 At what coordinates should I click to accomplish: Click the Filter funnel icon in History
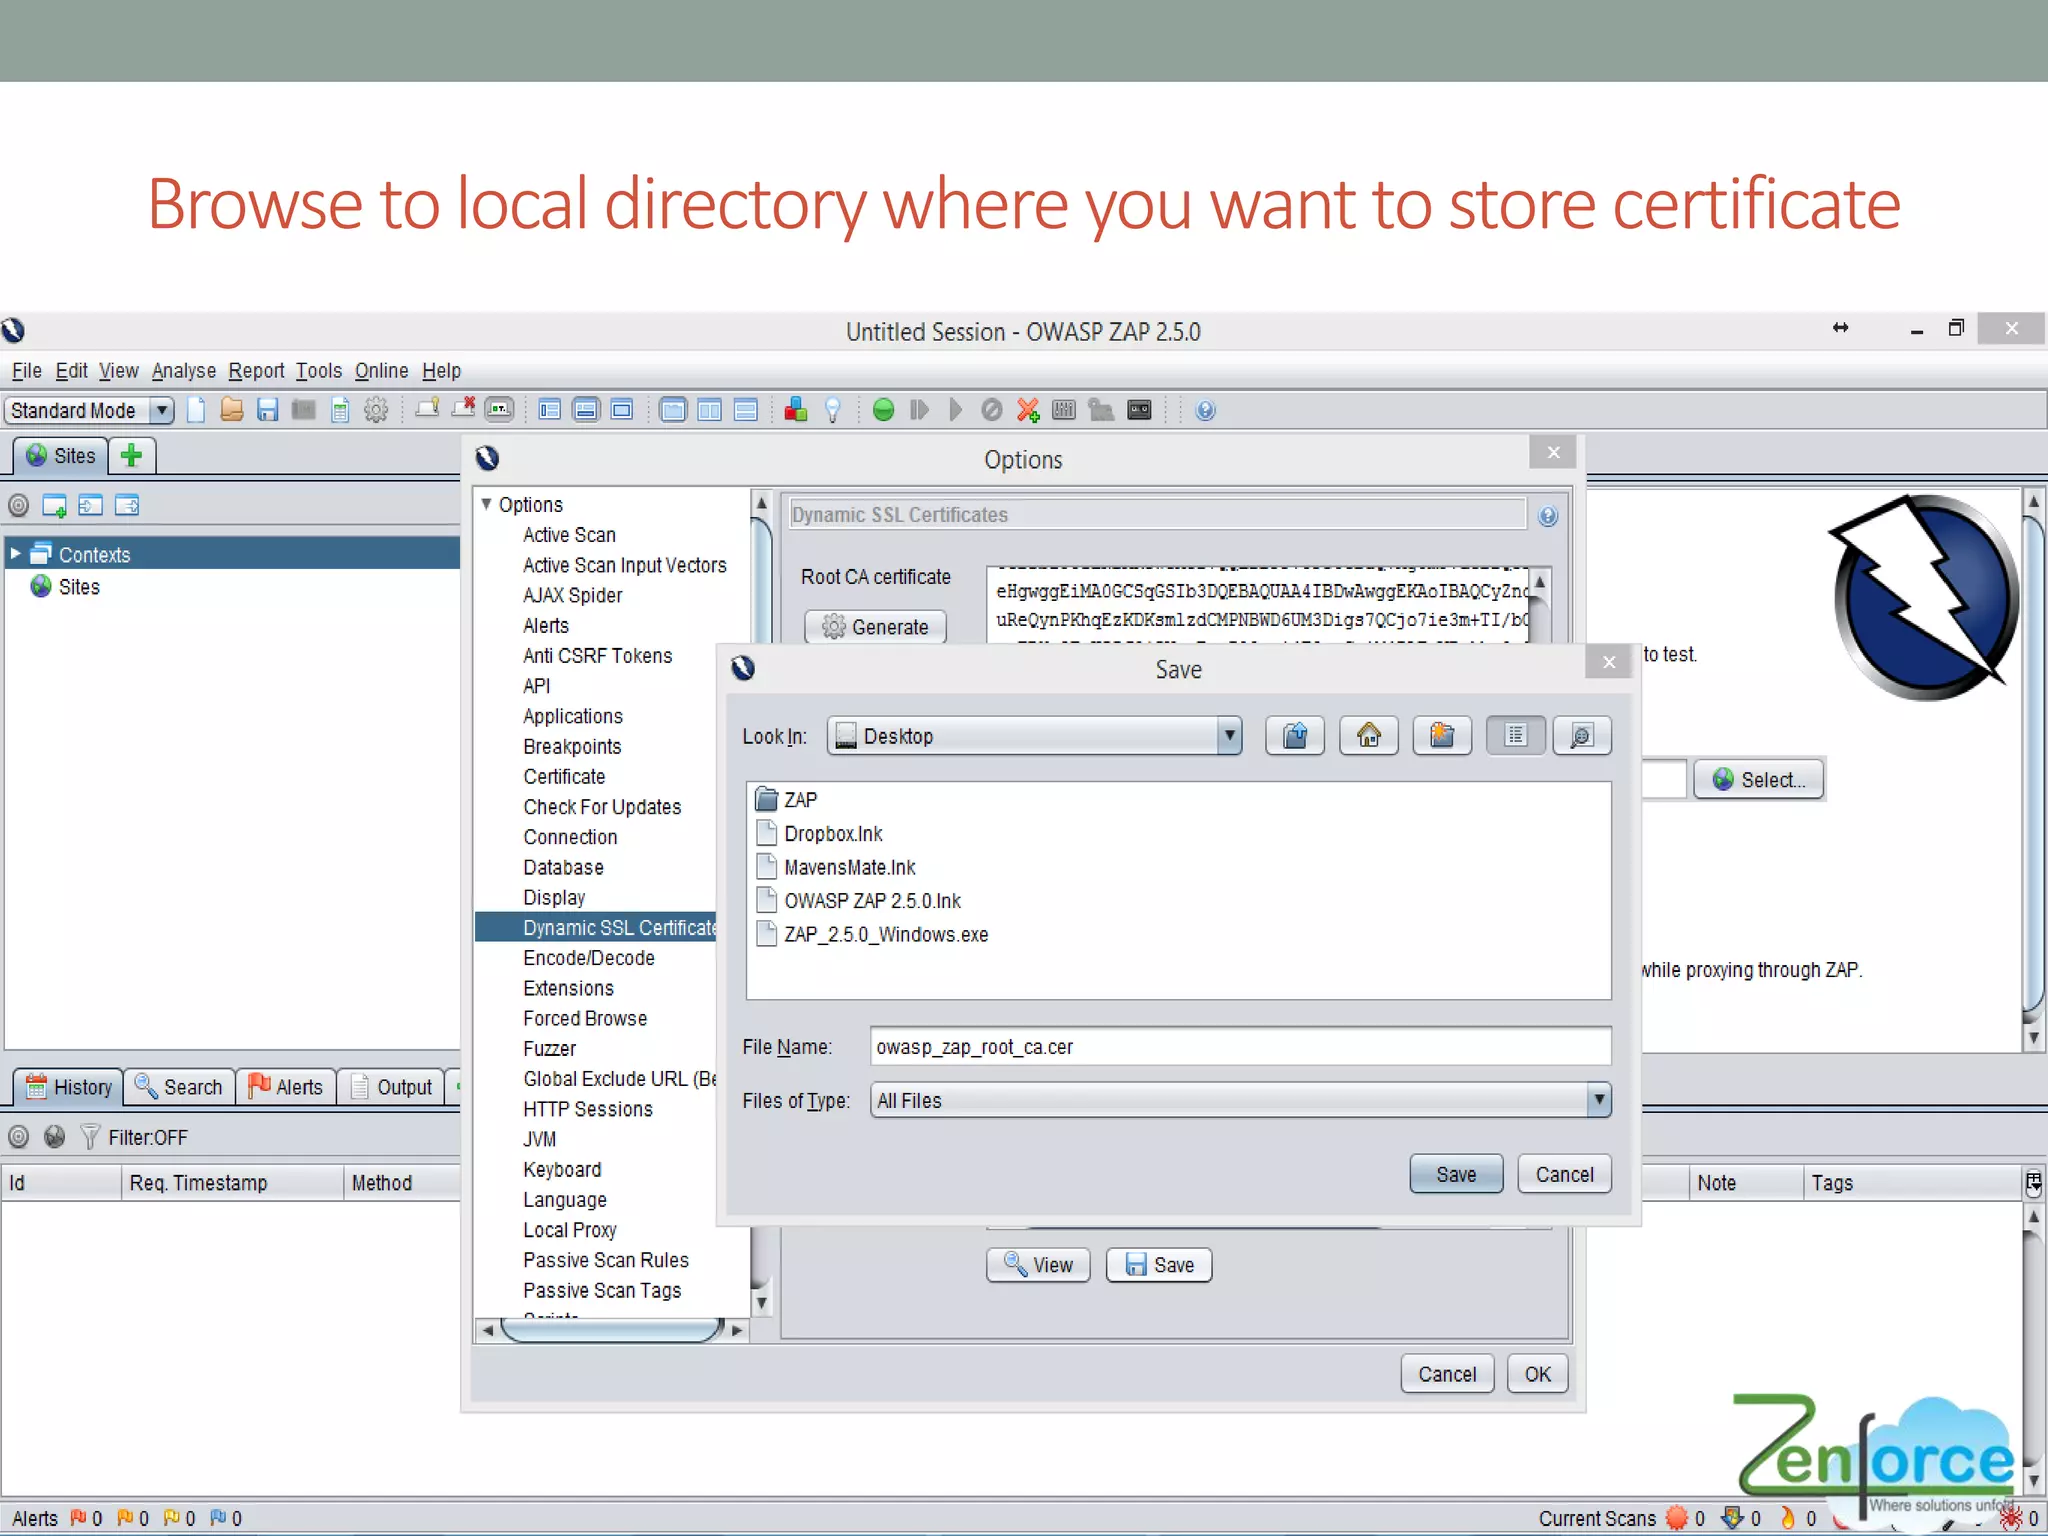pos(90,1137)
